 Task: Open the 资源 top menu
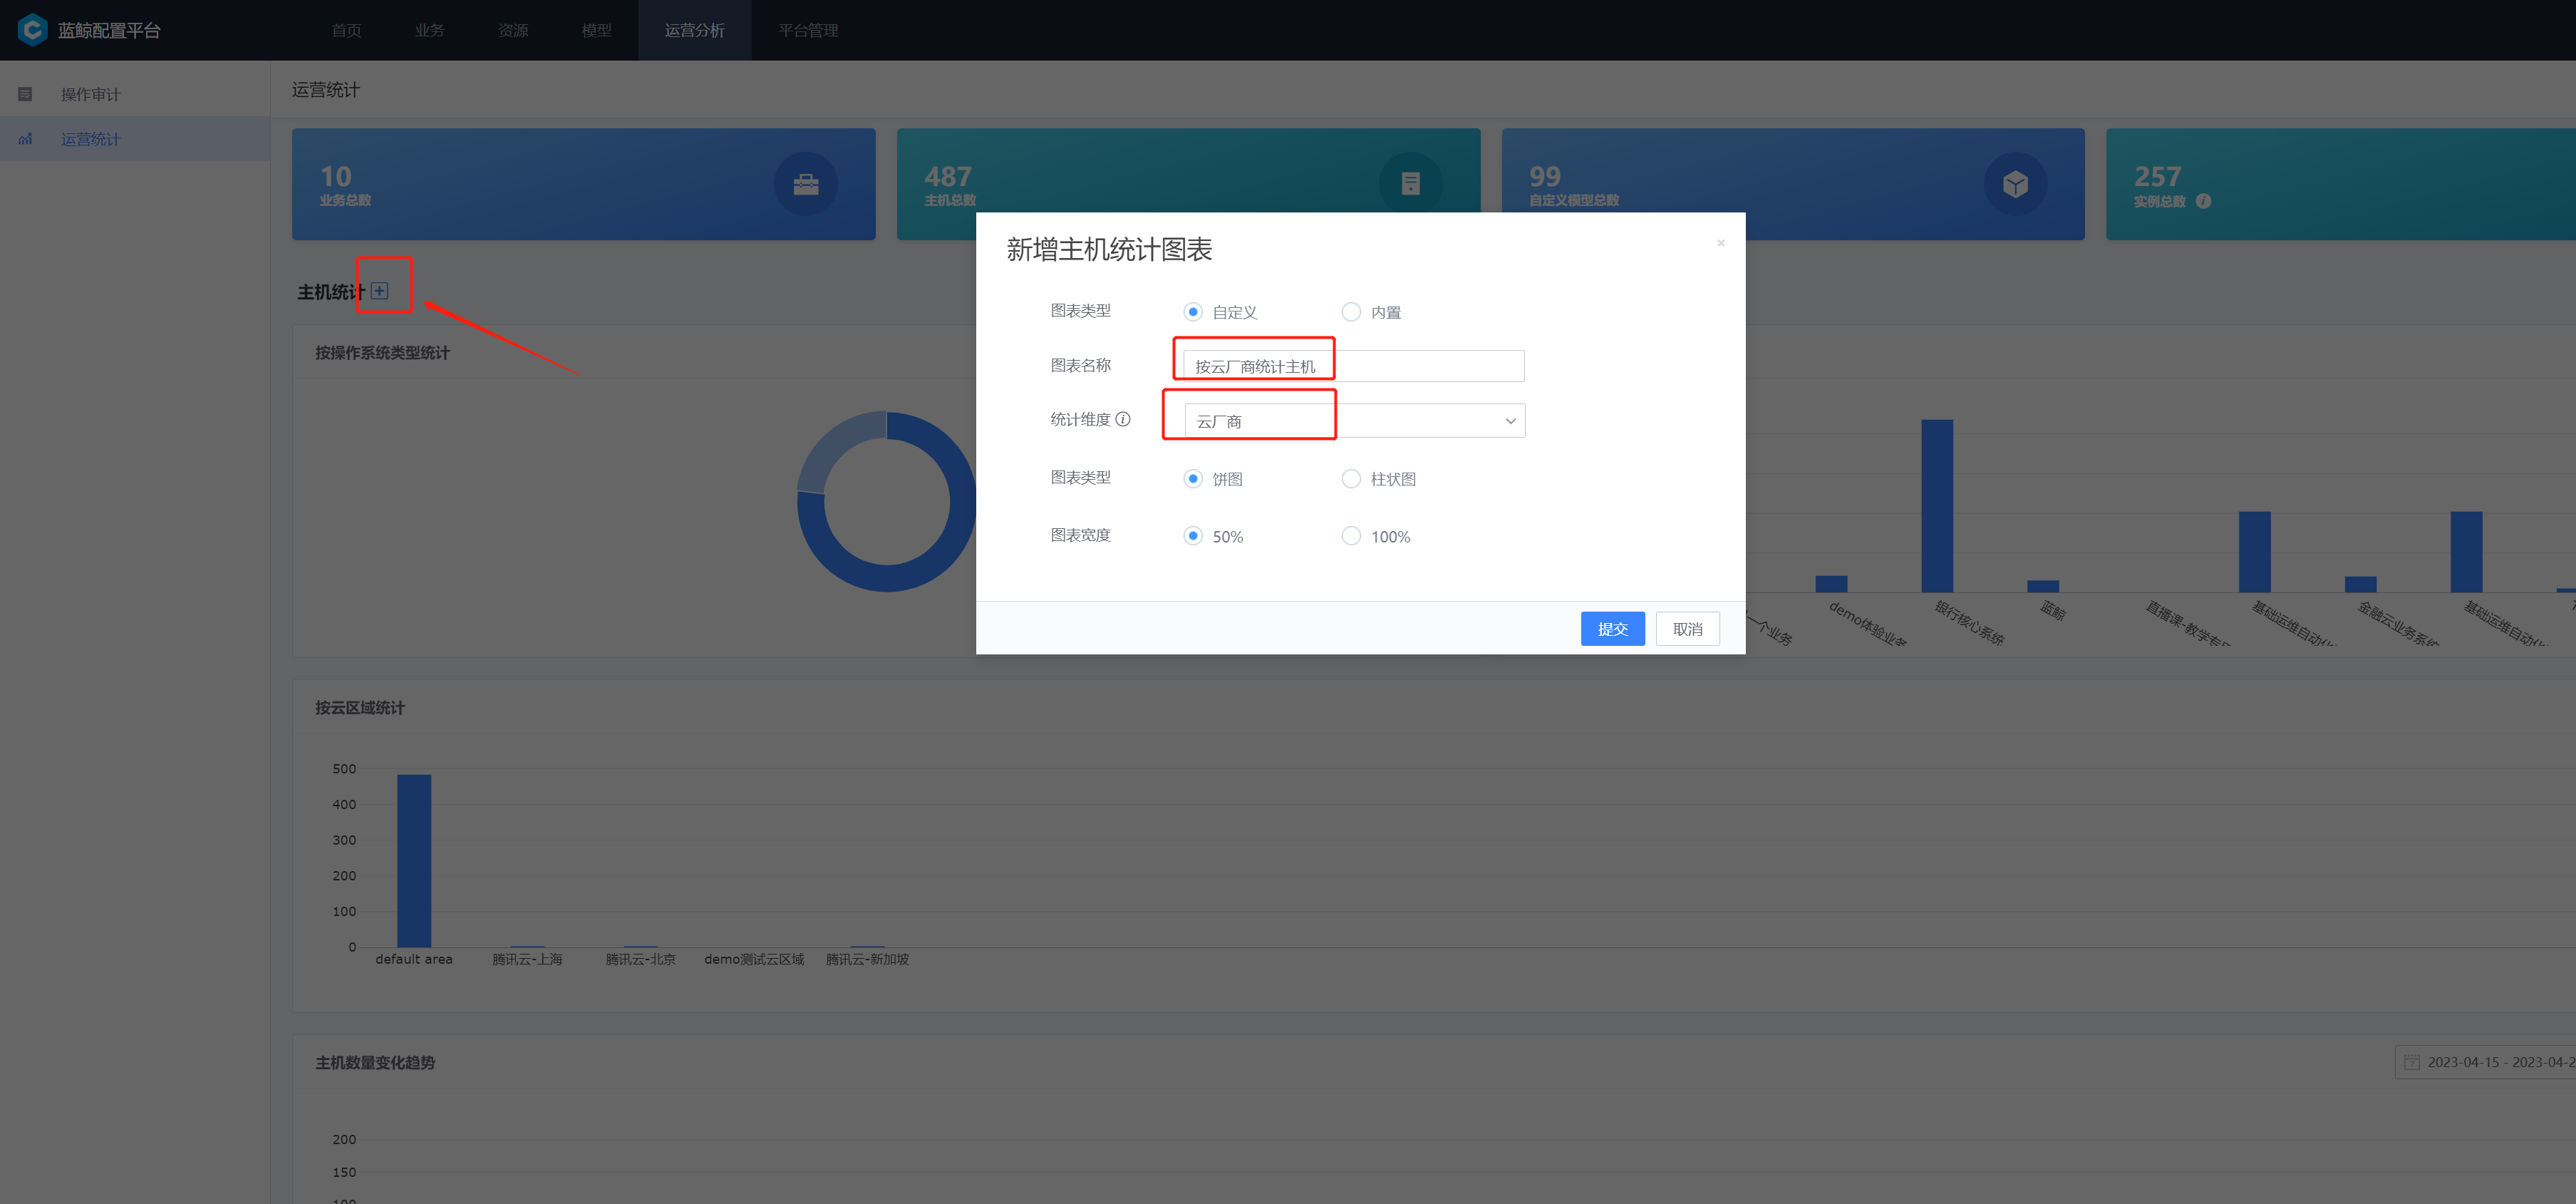tap(514, 30)
